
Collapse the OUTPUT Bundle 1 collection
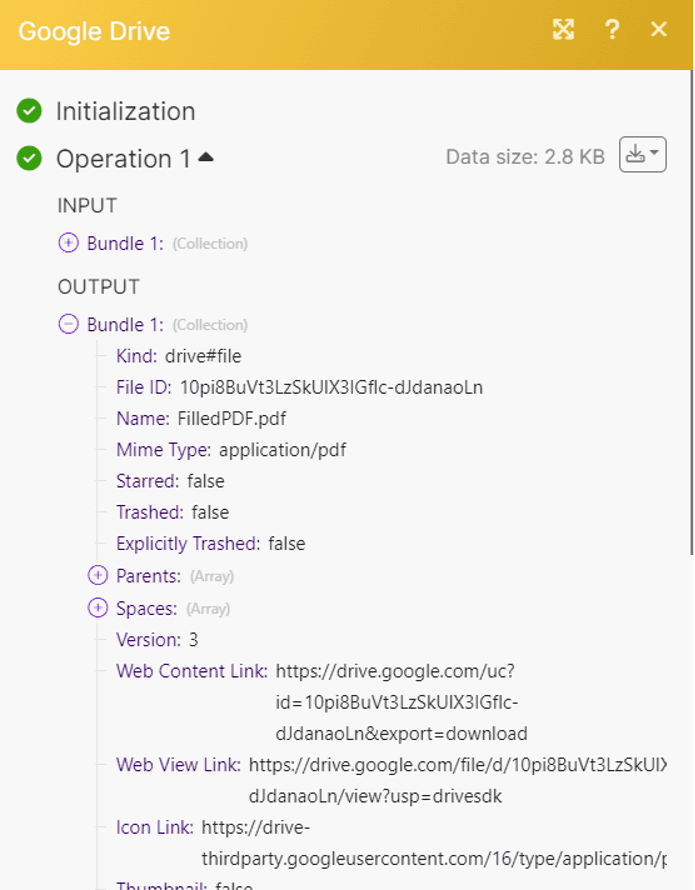click(x=68, y=324)
